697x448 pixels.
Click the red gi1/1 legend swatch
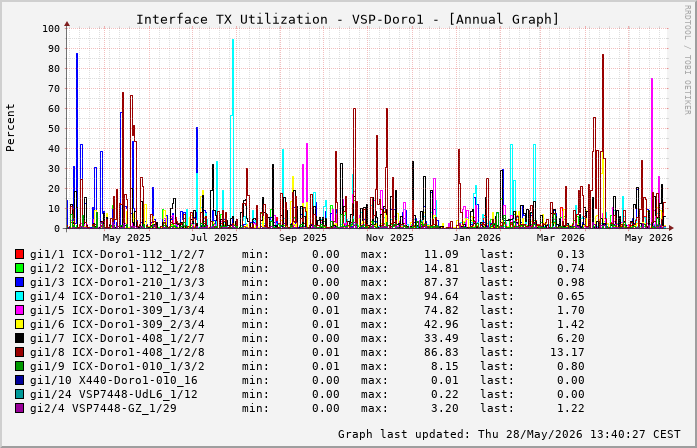pos(19,254)
